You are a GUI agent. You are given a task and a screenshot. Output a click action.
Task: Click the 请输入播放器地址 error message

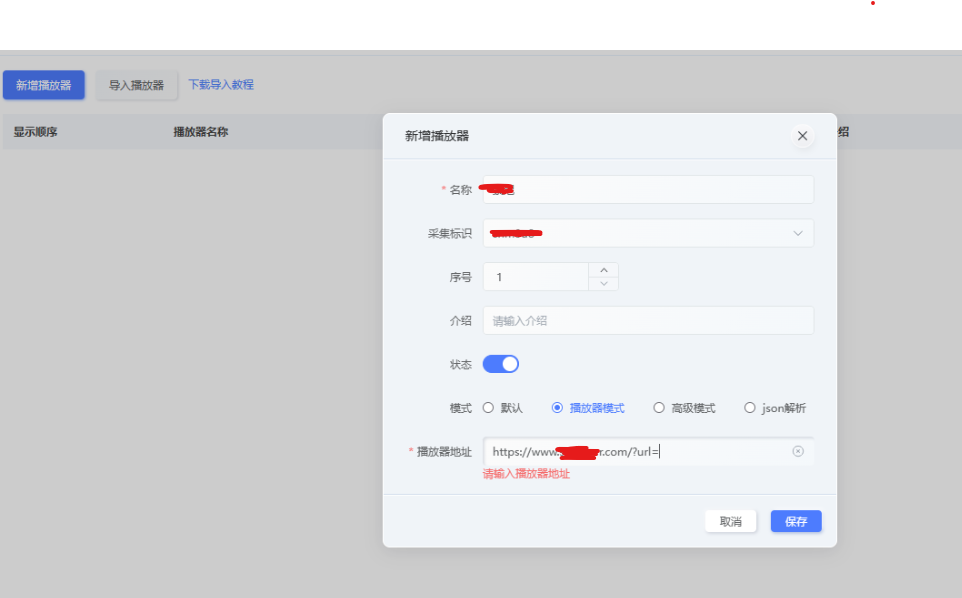(526, 473)
